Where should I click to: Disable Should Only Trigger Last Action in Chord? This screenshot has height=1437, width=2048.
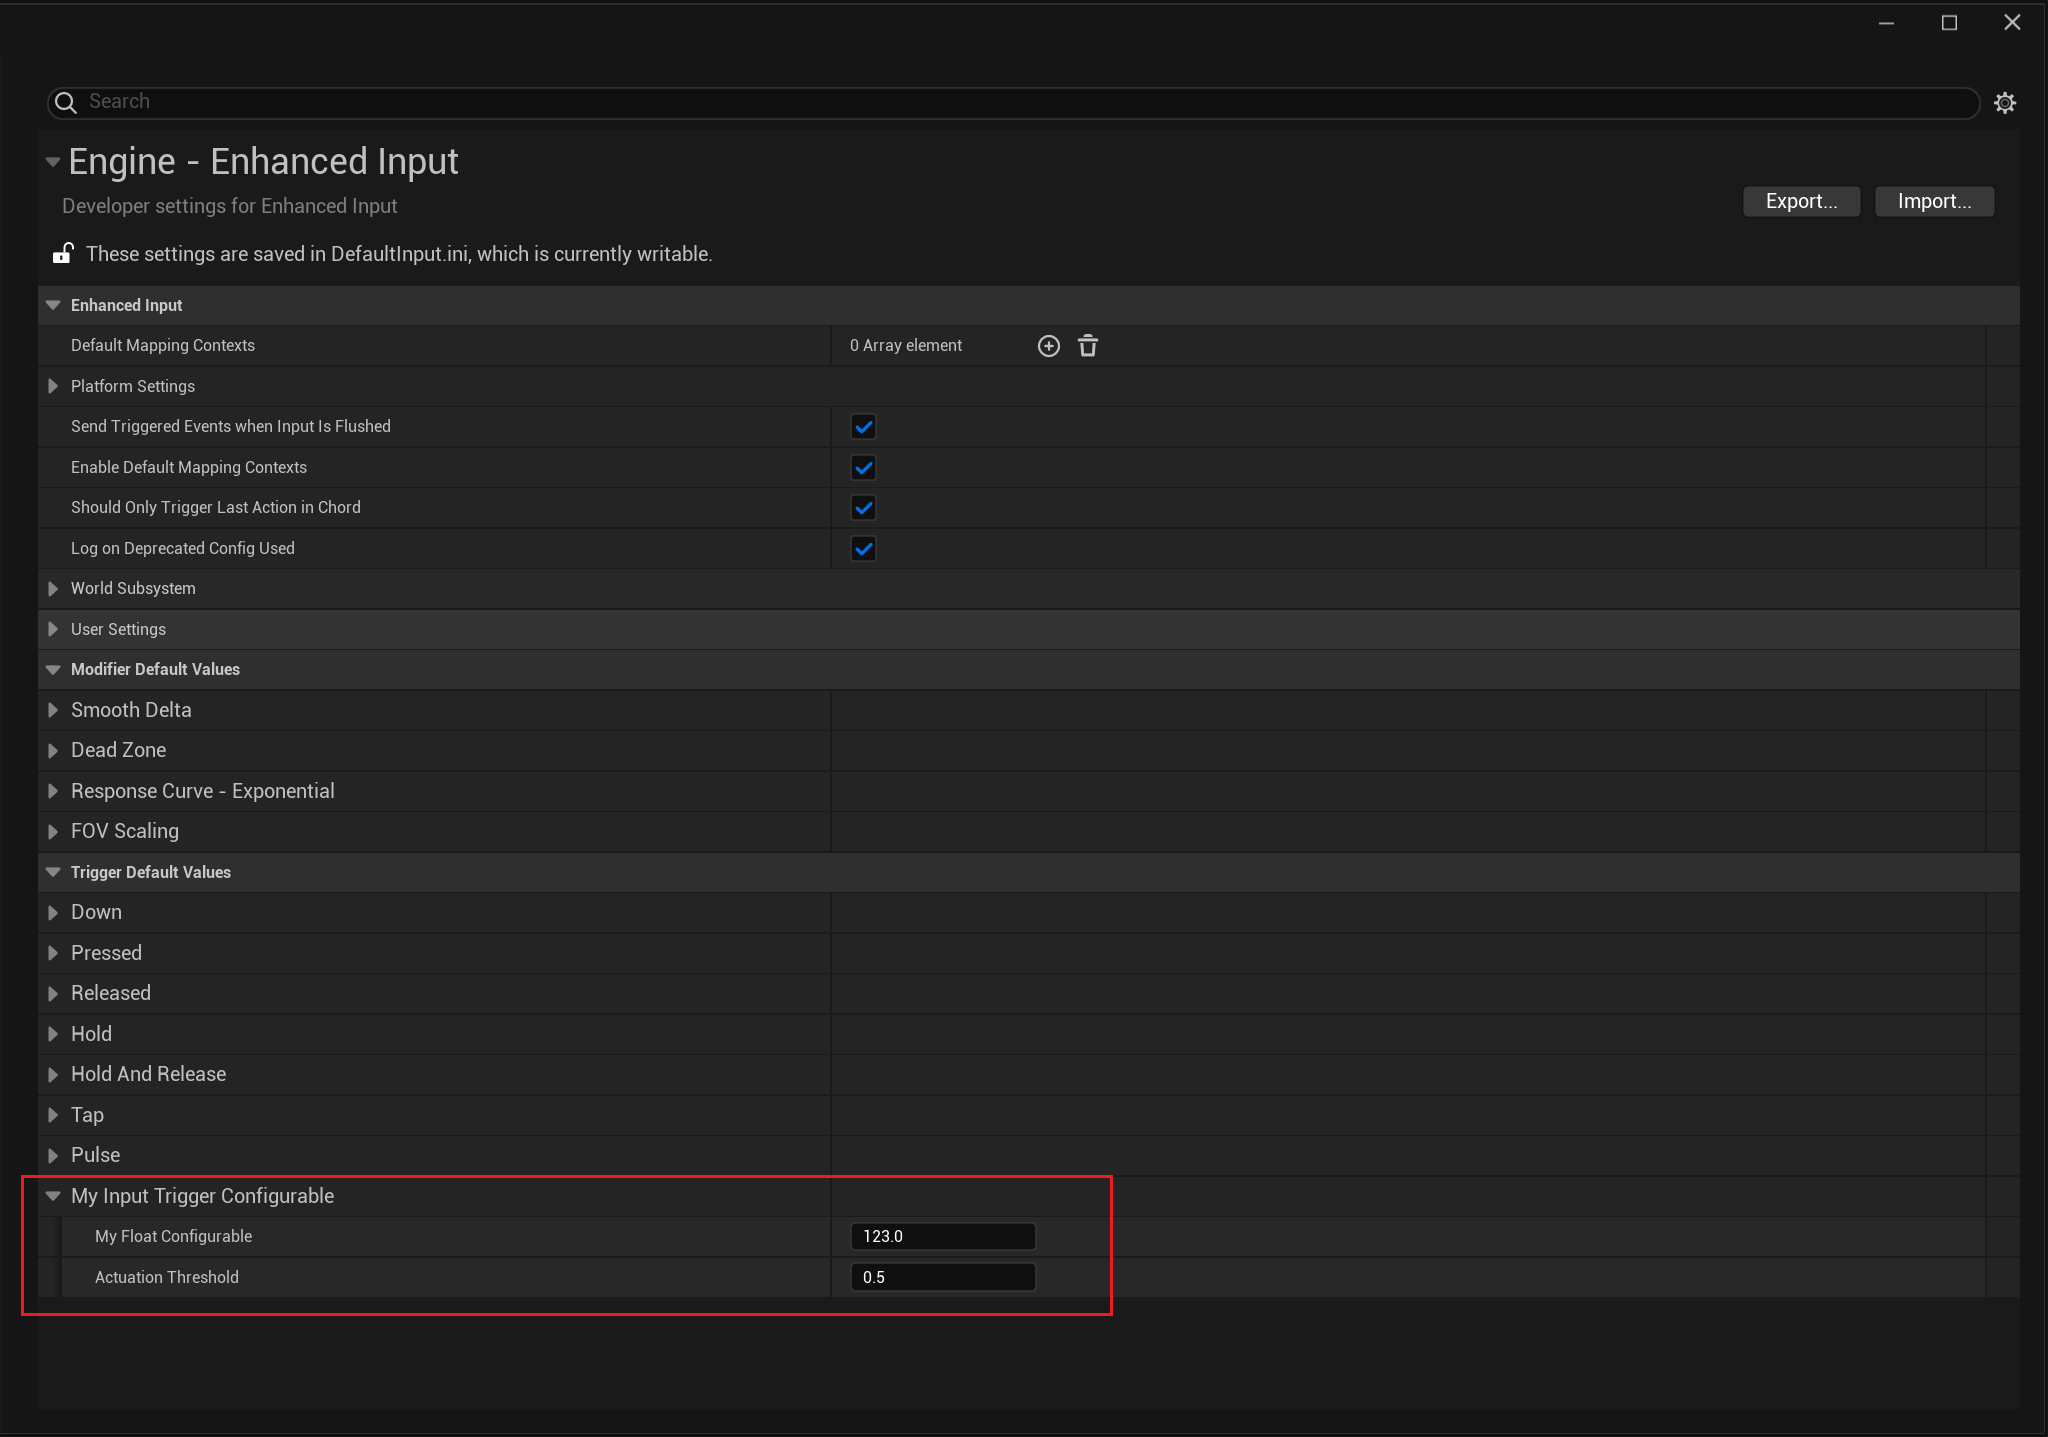[x=863, y=508]
